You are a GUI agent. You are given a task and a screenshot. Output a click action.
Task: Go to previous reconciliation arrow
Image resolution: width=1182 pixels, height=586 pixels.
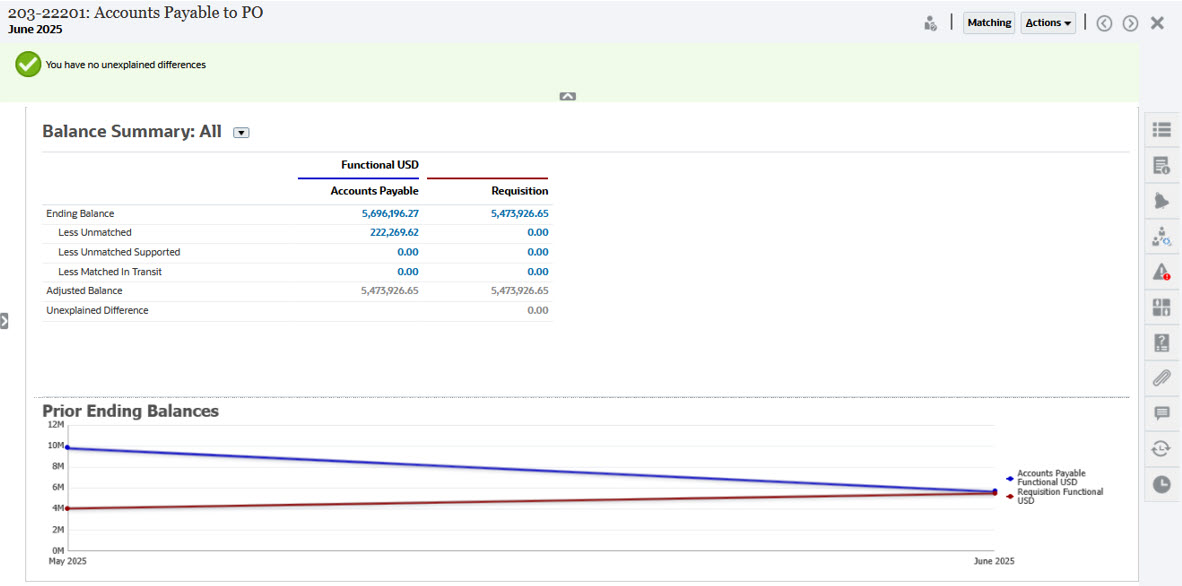pyautogui.click(x=1104, y=23)
